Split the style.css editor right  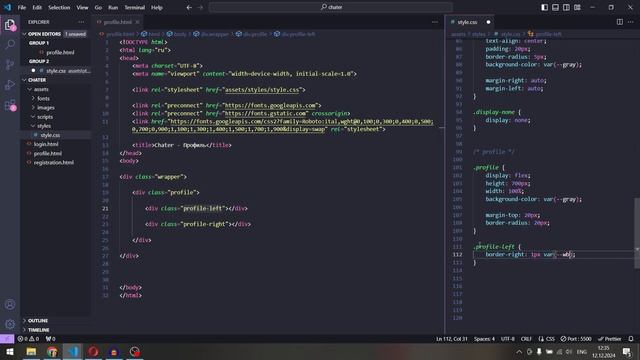pyautogui.click(x=620, y=22)
